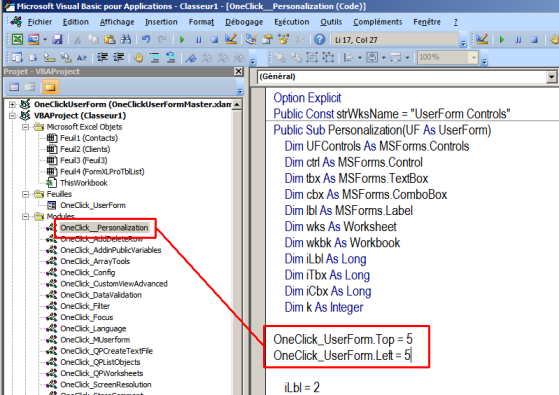The image size is (559, 395).
Task: Toggle bookmark with the blue flag icon
Action: (x=191, y=57)
